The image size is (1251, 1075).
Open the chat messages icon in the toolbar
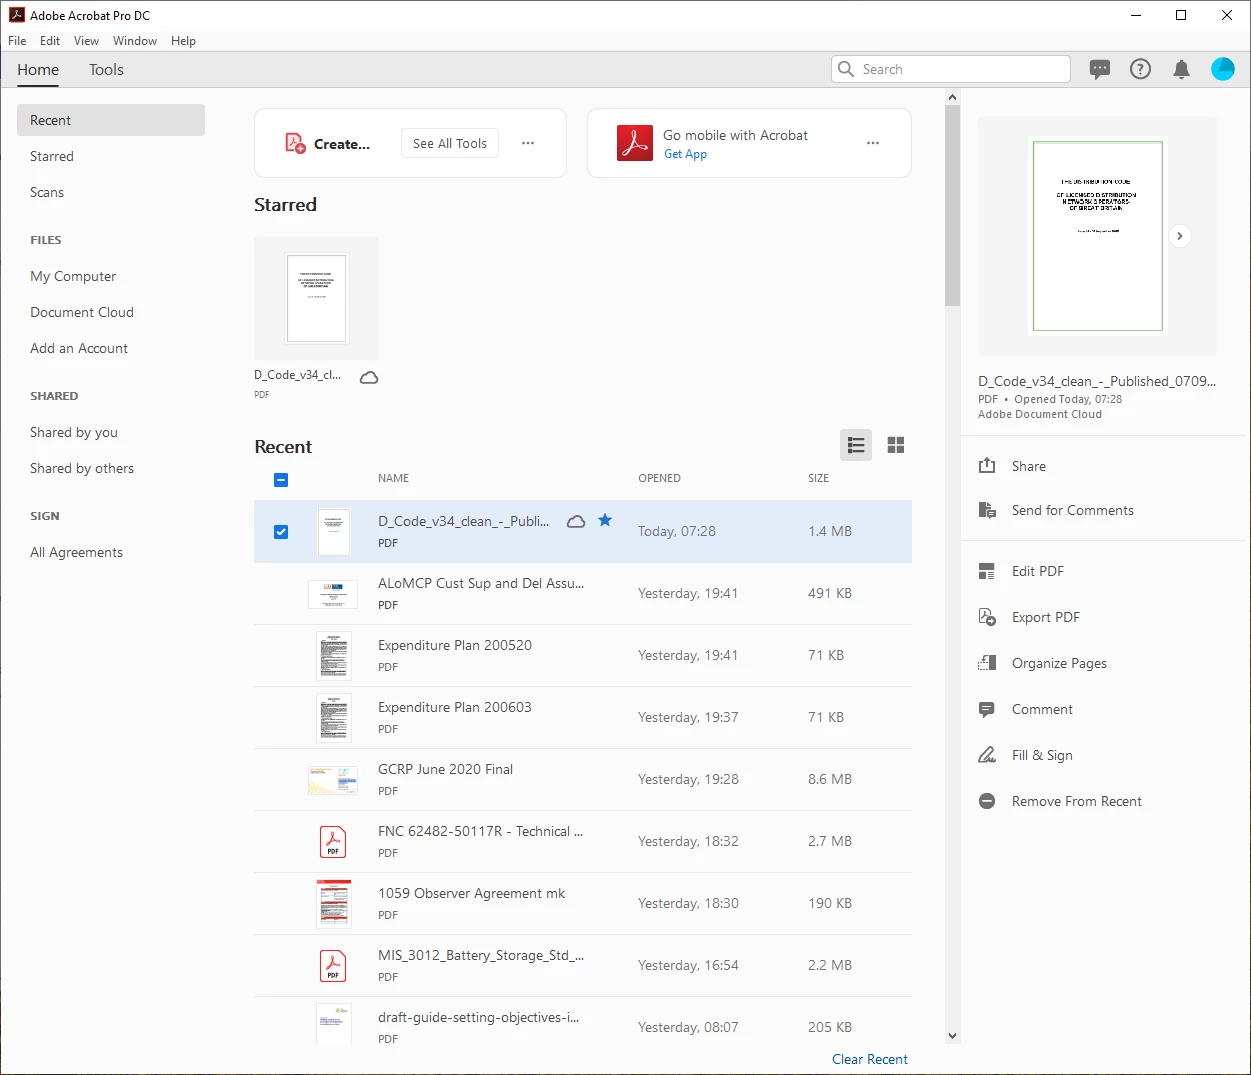click(1100, 69)
